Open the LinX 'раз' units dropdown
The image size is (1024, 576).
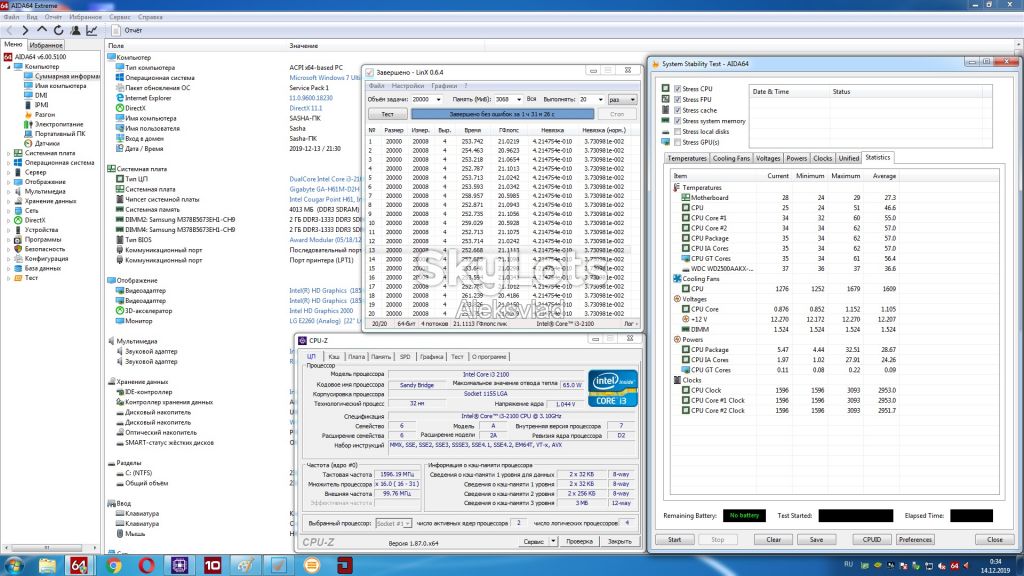click(x=622, y=100)
